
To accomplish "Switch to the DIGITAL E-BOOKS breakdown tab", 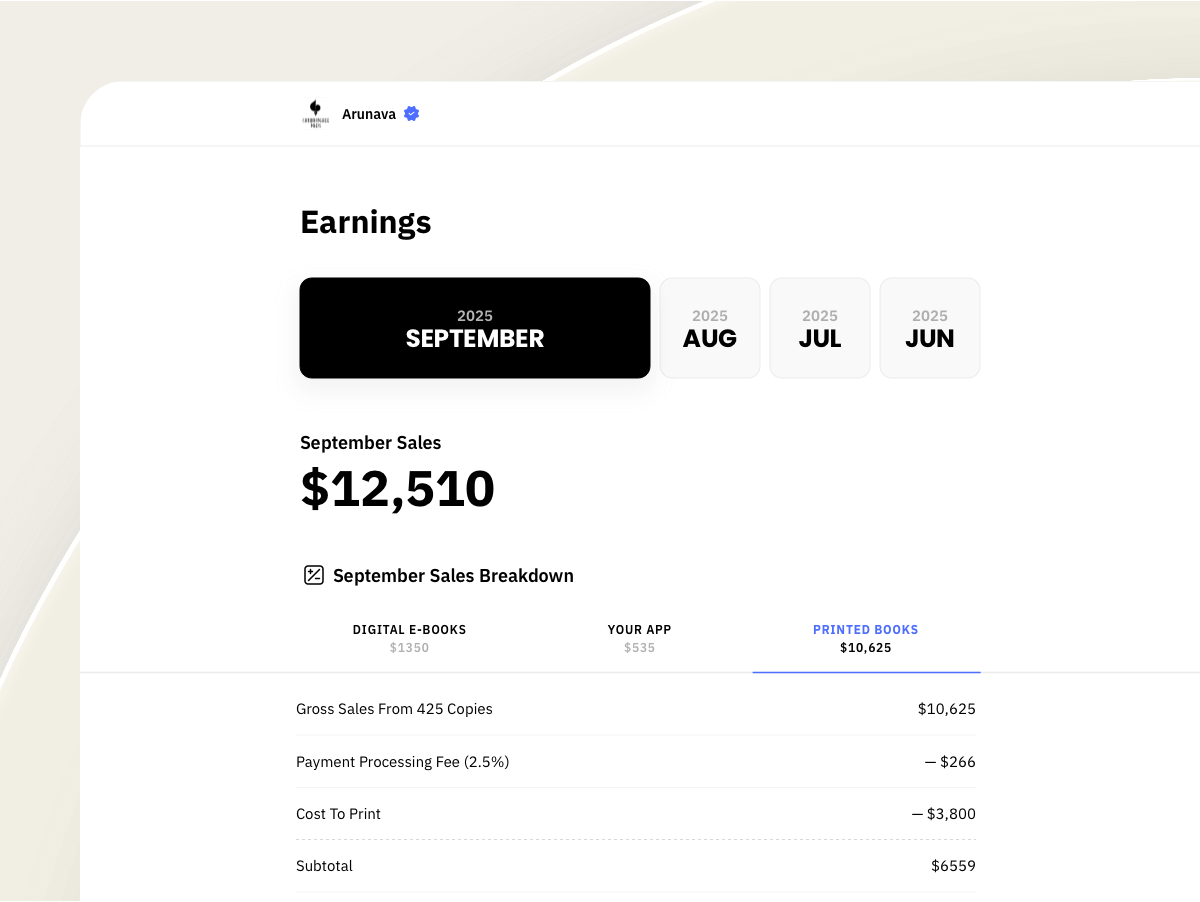I will click(x=408, y=637).
